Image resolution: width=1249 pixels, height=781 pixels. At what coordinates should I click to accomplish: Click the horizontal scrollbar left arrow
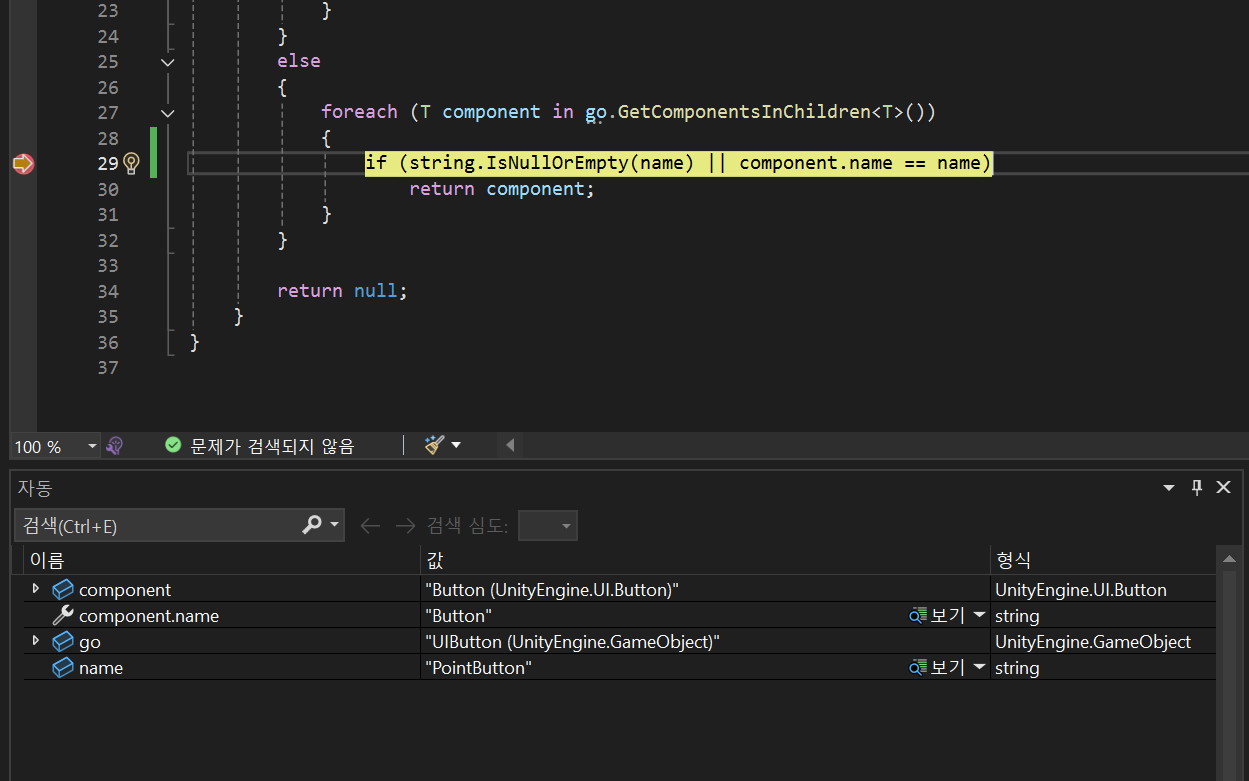510,445
